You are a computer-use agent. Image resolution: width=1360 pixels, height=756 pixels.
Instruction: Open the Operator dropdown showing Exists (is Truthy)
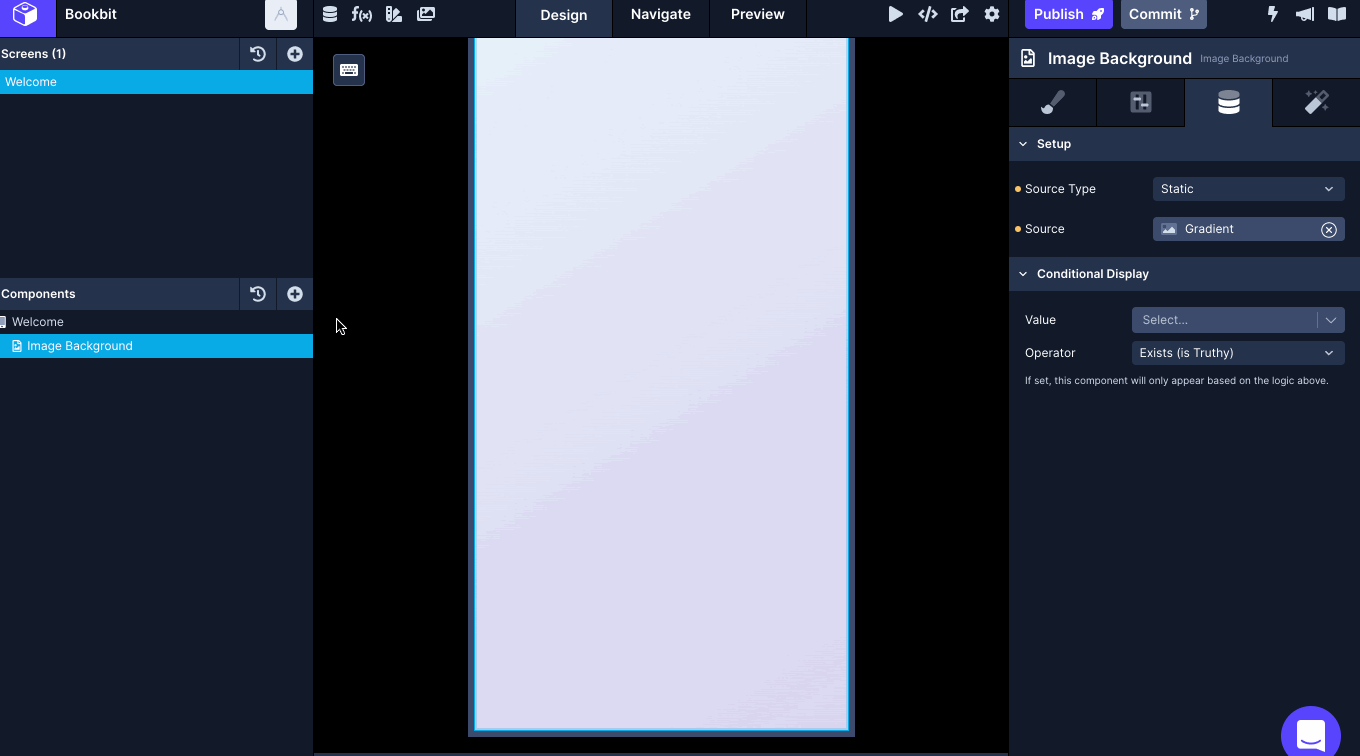(x=1237, y=352)
